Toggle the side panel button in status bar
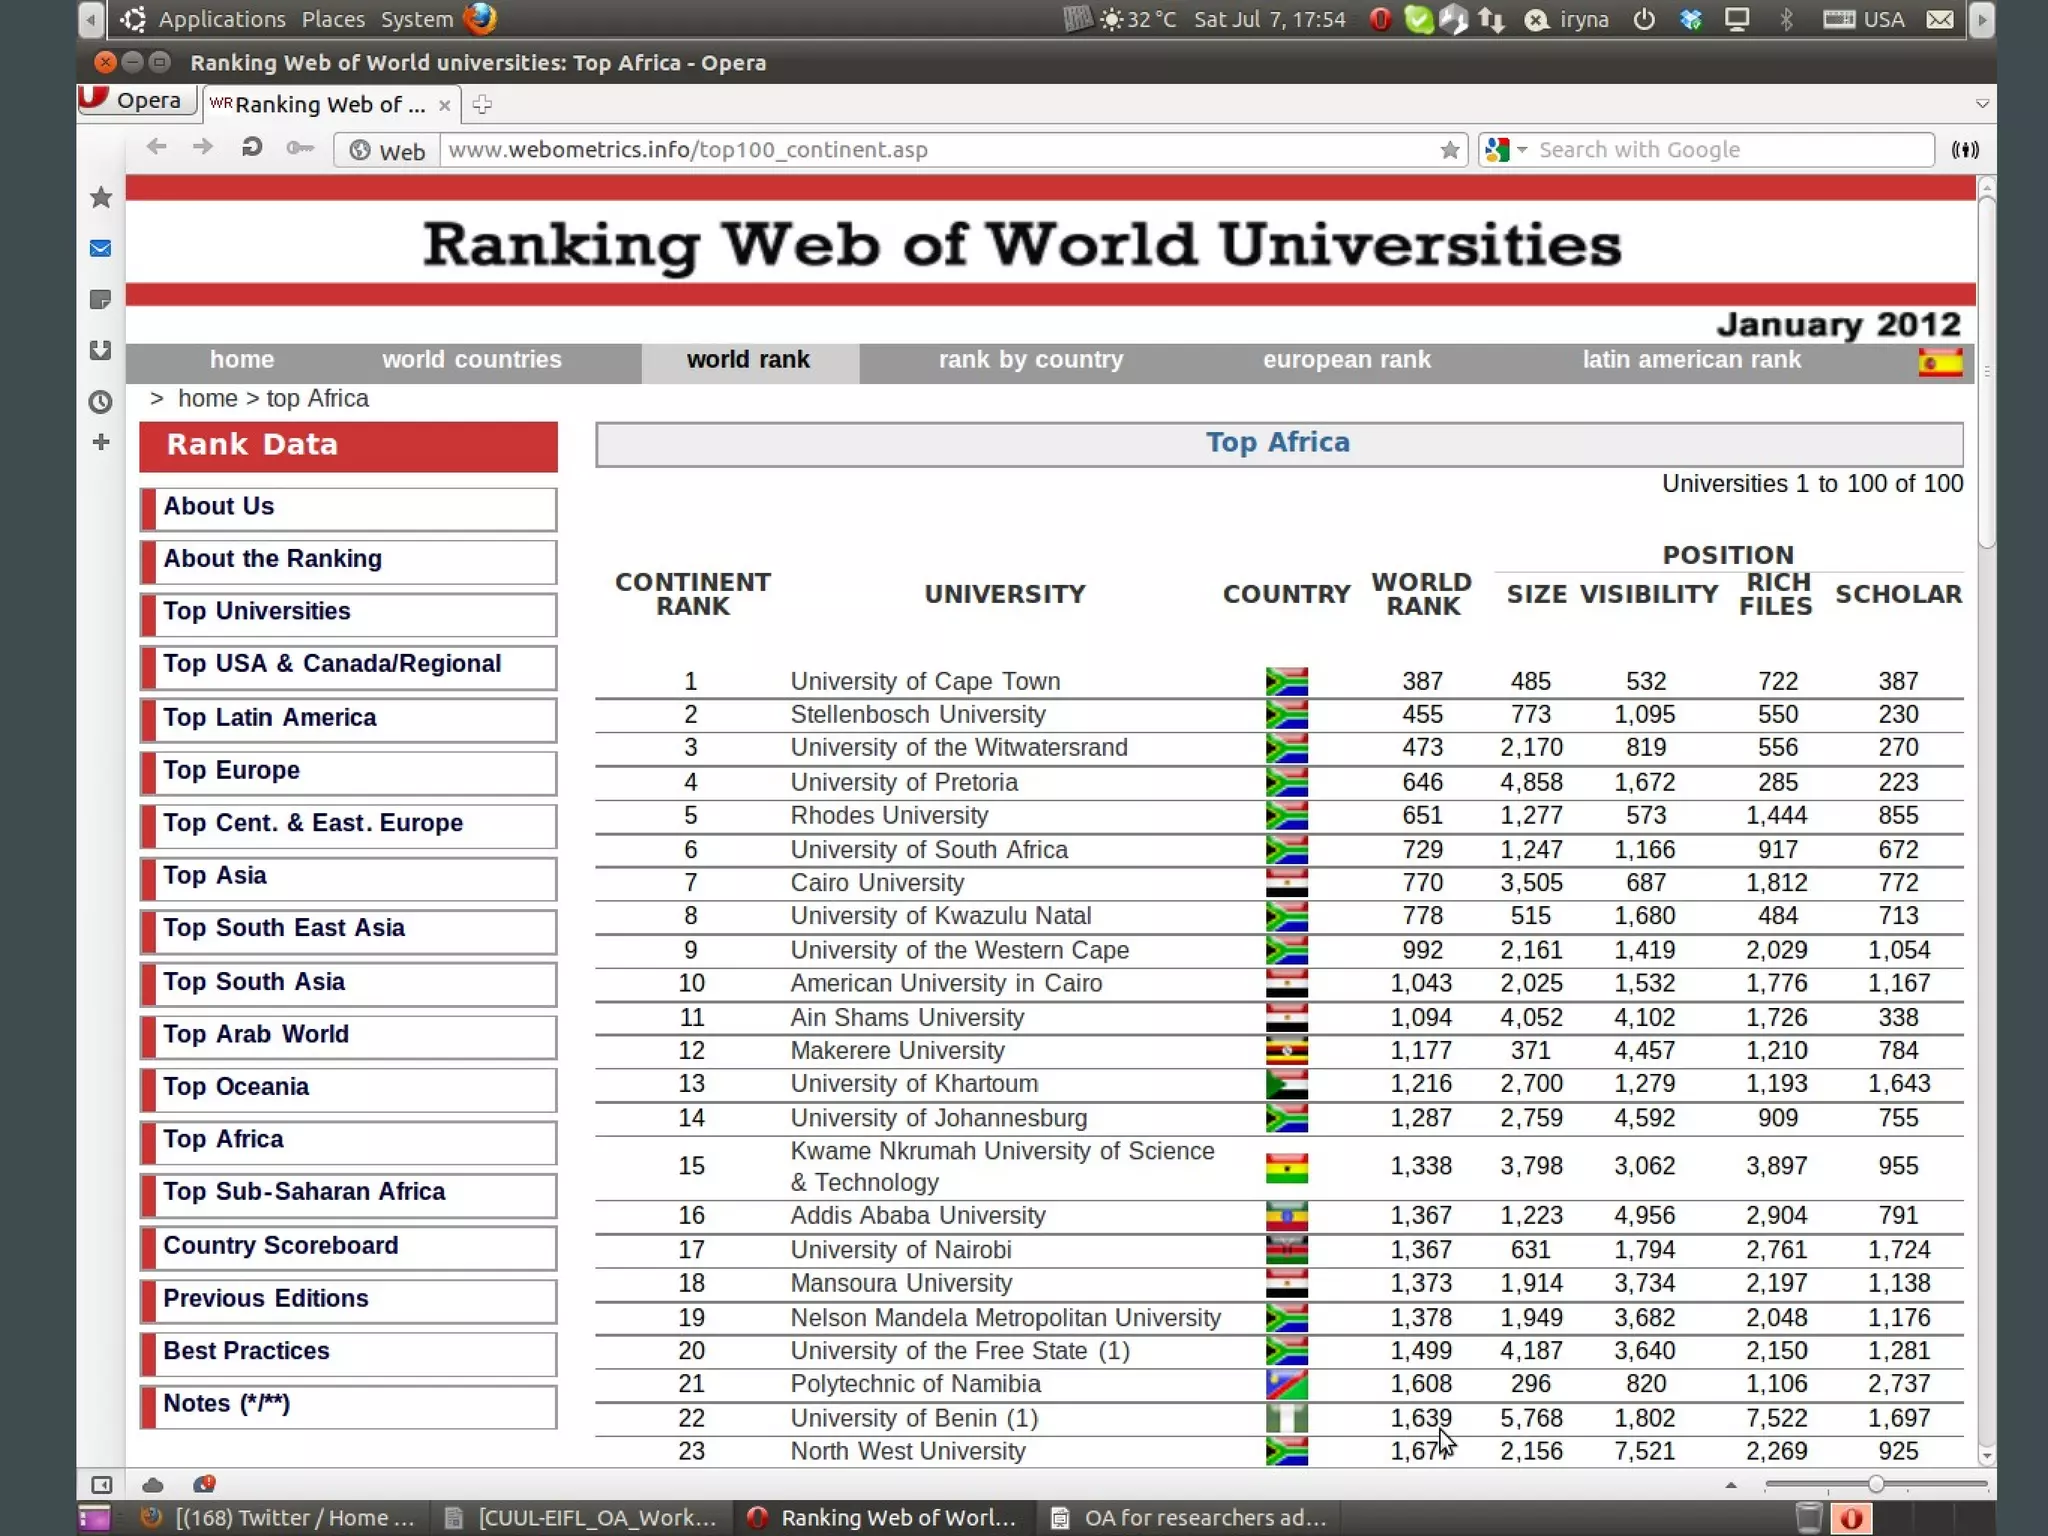2048x1536 pixels. pyautogui.click(x=101, y=1485)
